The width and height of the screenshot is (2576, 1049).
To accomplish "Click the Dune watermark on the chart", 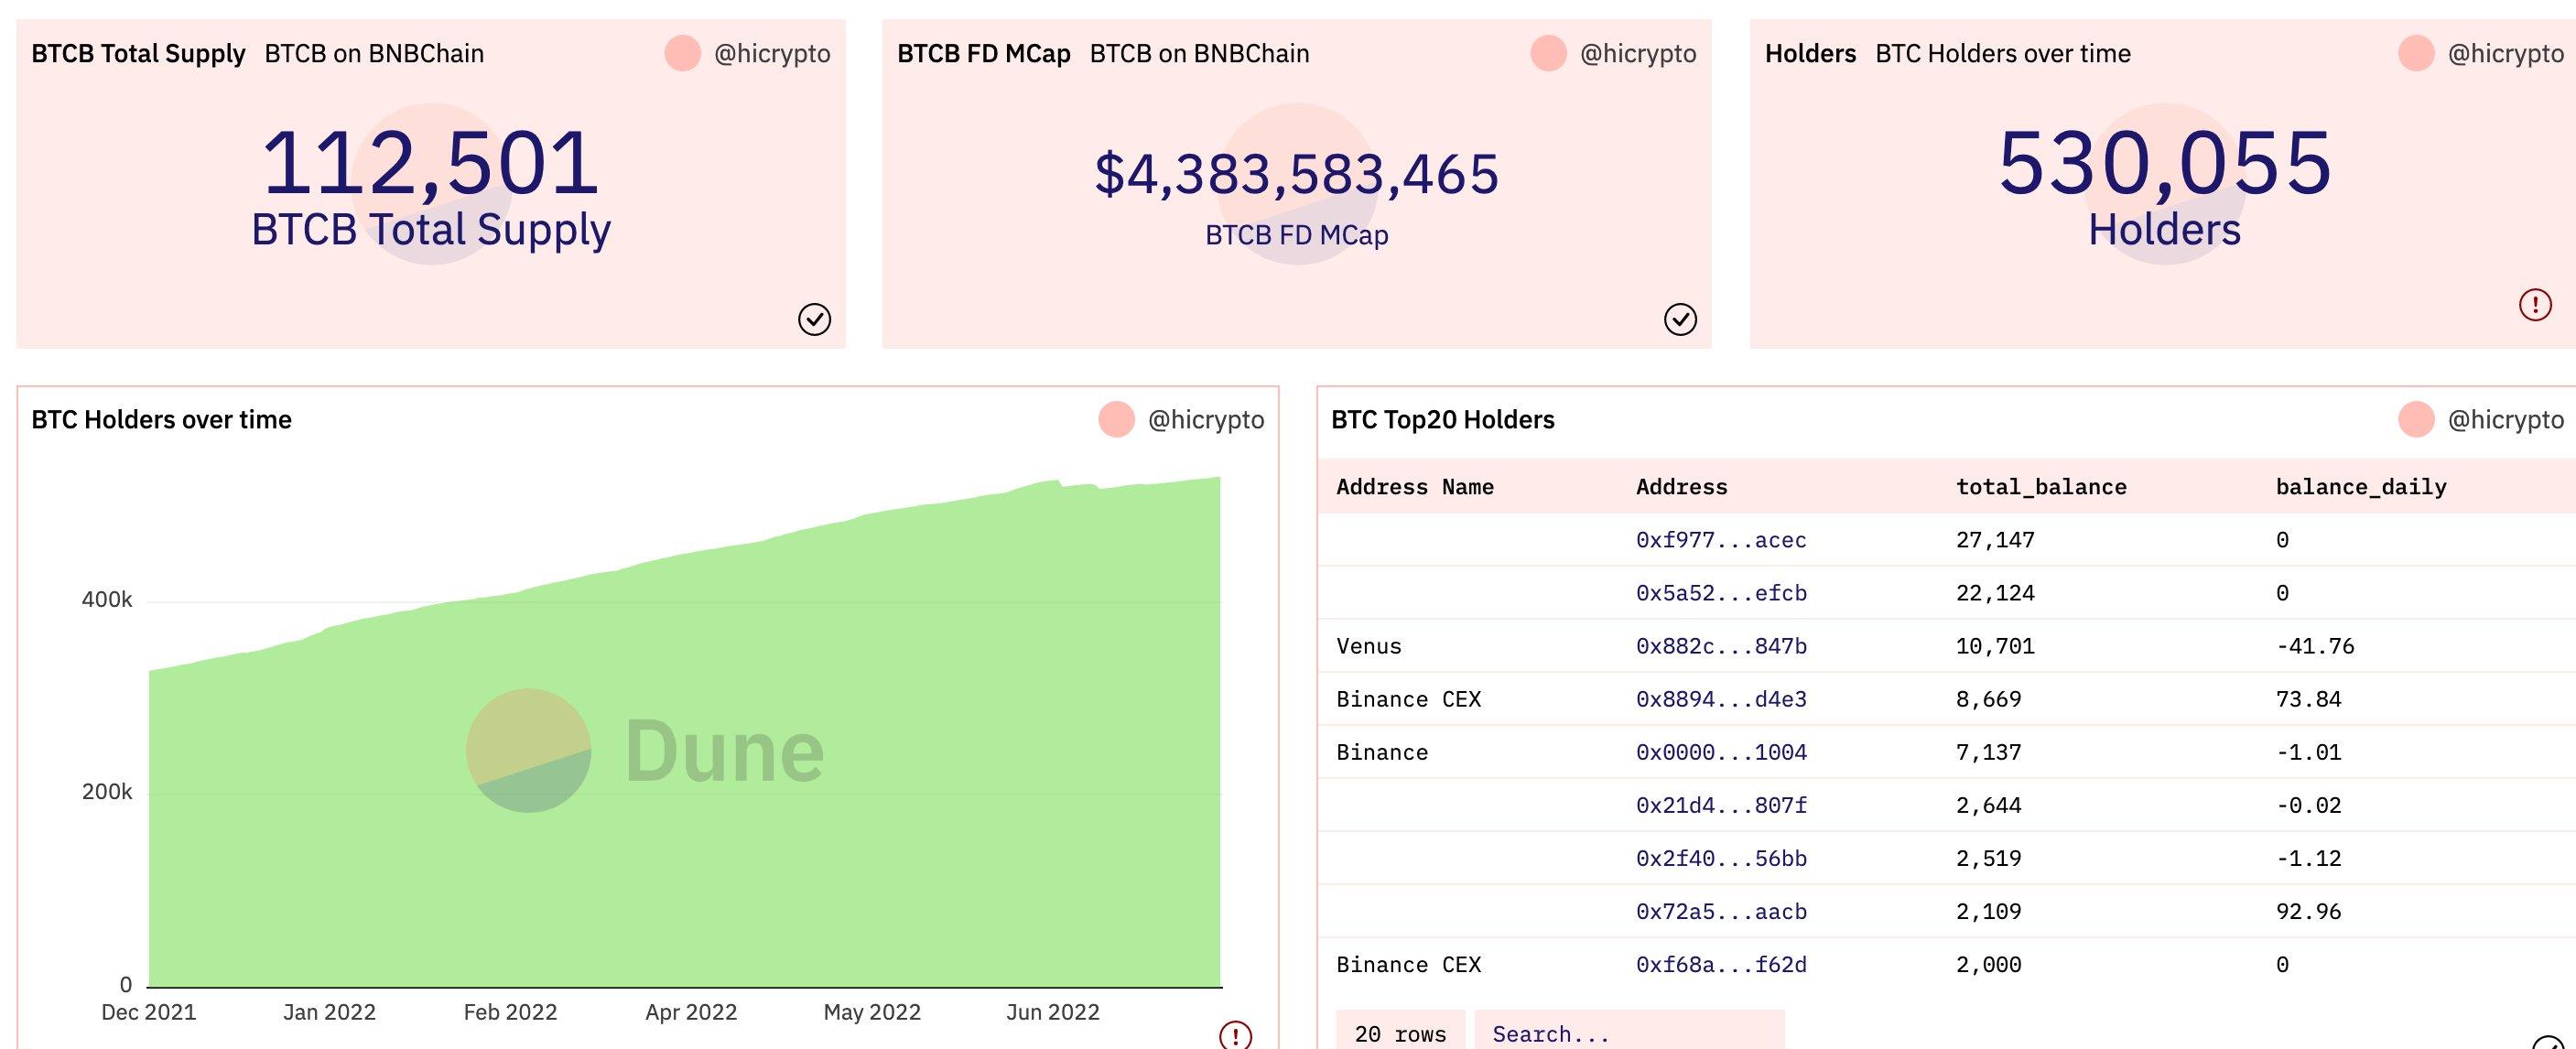I will (646, 751).
